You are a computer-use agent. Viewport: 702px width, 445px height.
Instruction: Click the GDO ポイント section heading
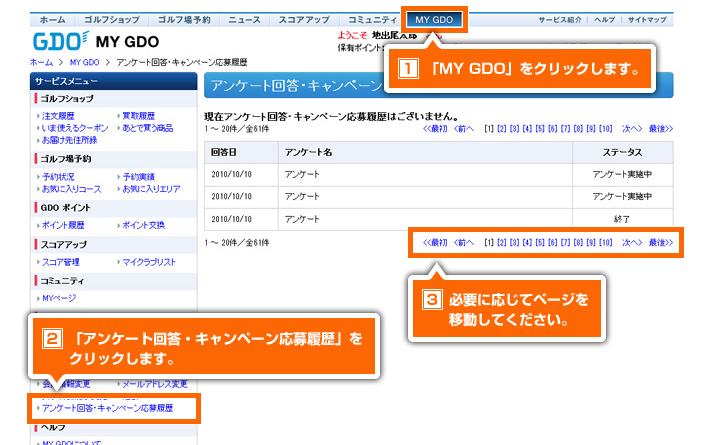coord(66,208)
